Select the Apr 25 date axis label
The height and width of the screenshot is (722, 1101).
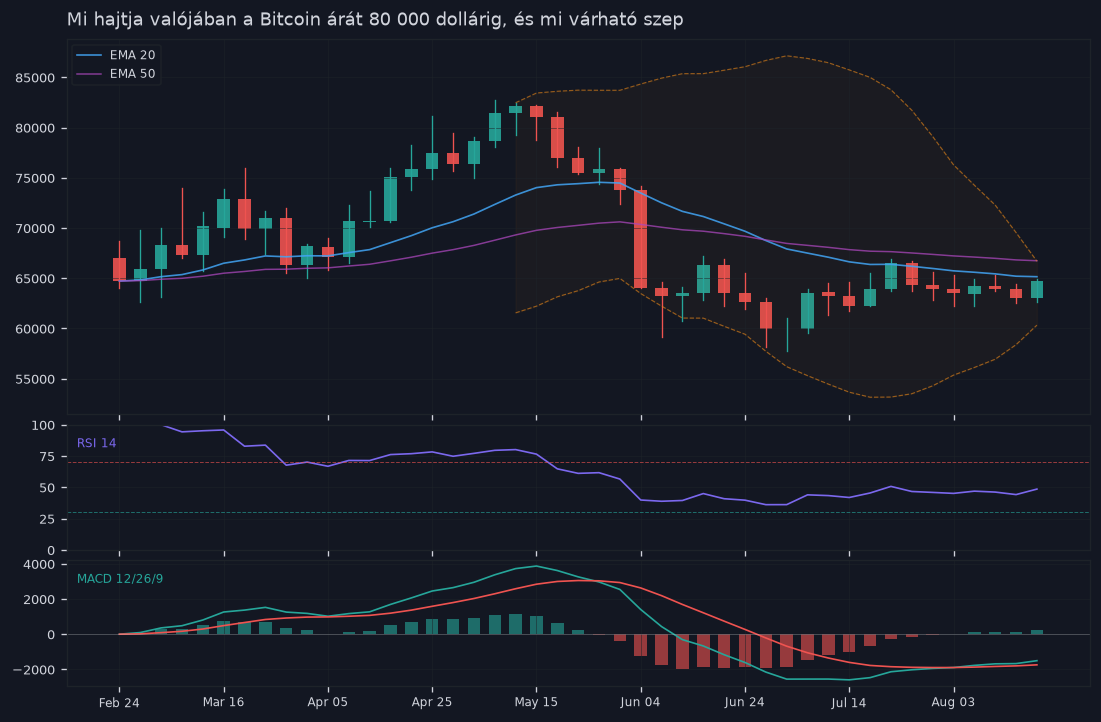click(432, 702)
